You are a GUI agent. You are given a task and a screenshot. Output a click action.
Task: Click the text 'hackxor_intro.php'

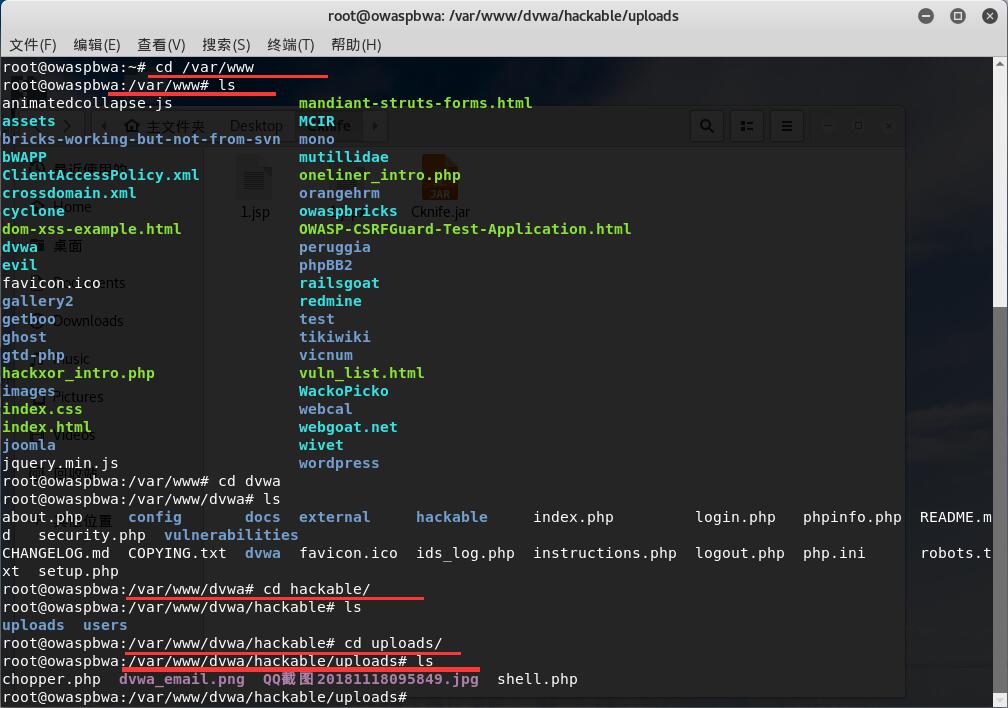click(x=78, y=373)
